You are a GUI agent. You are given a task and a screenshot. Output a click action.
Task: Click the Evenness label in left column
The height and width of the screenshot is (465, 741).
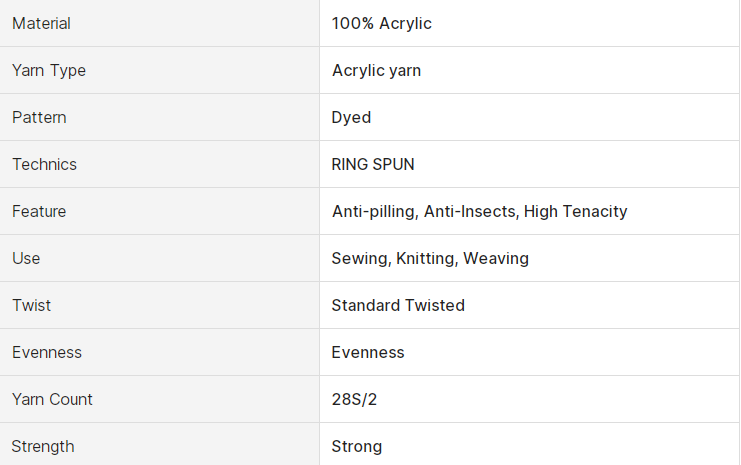tap(47, 353)
